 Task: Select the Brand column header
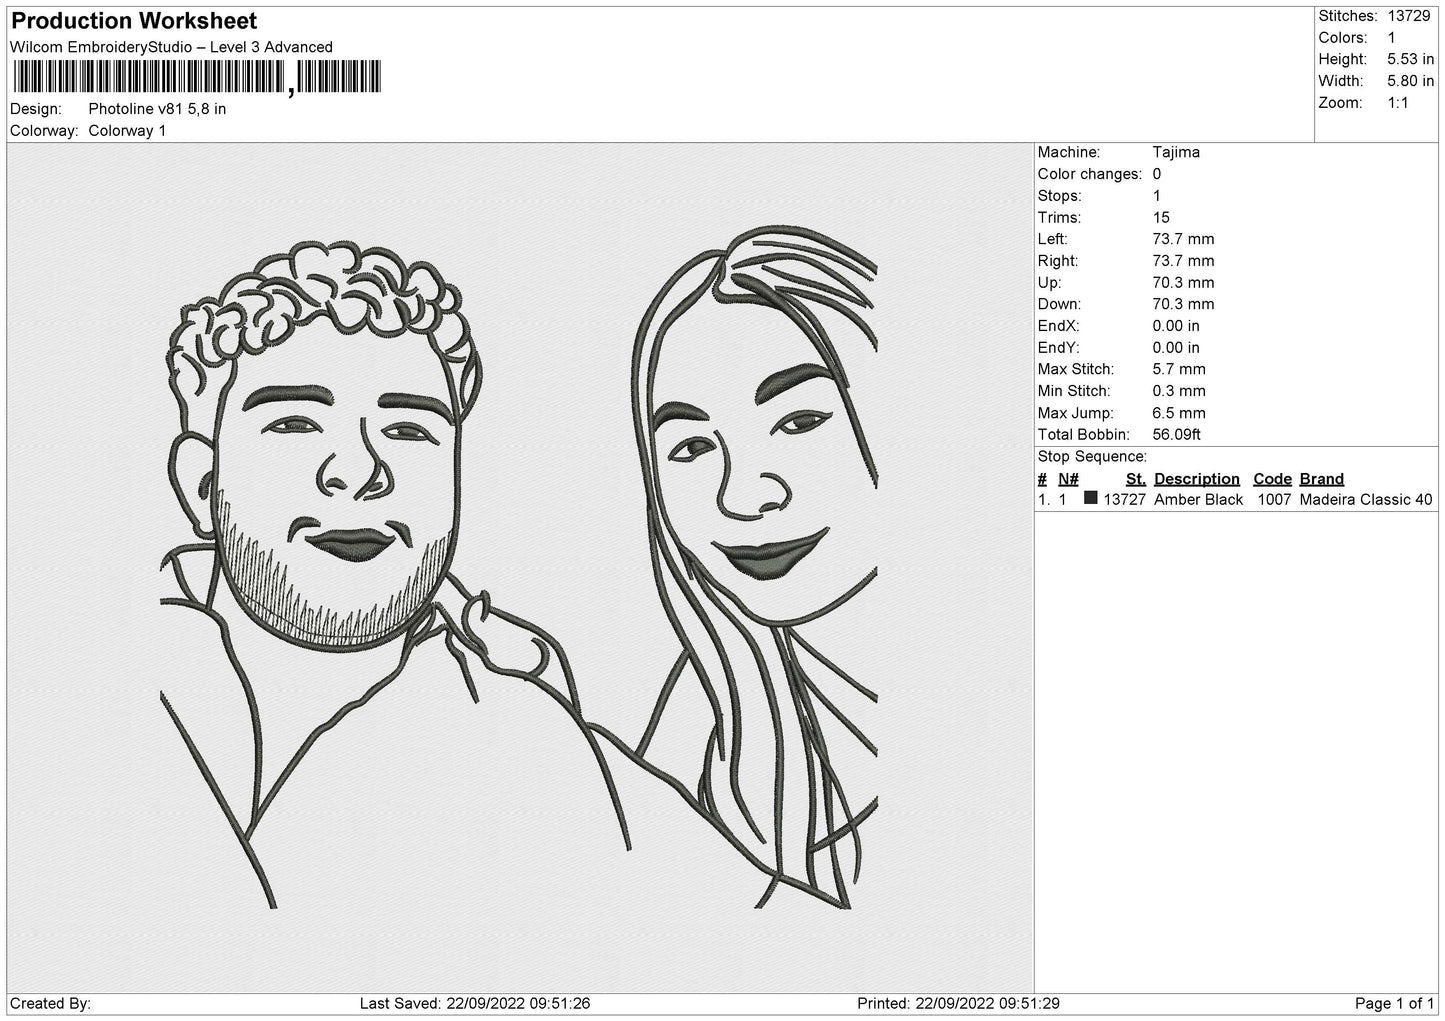[1321, 479]
